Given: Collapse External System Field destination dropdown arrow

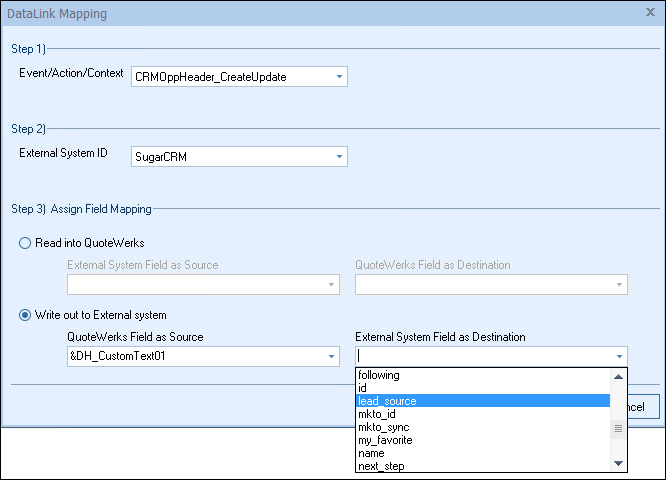Looking at the screenshot, I should tap(619, 357).
